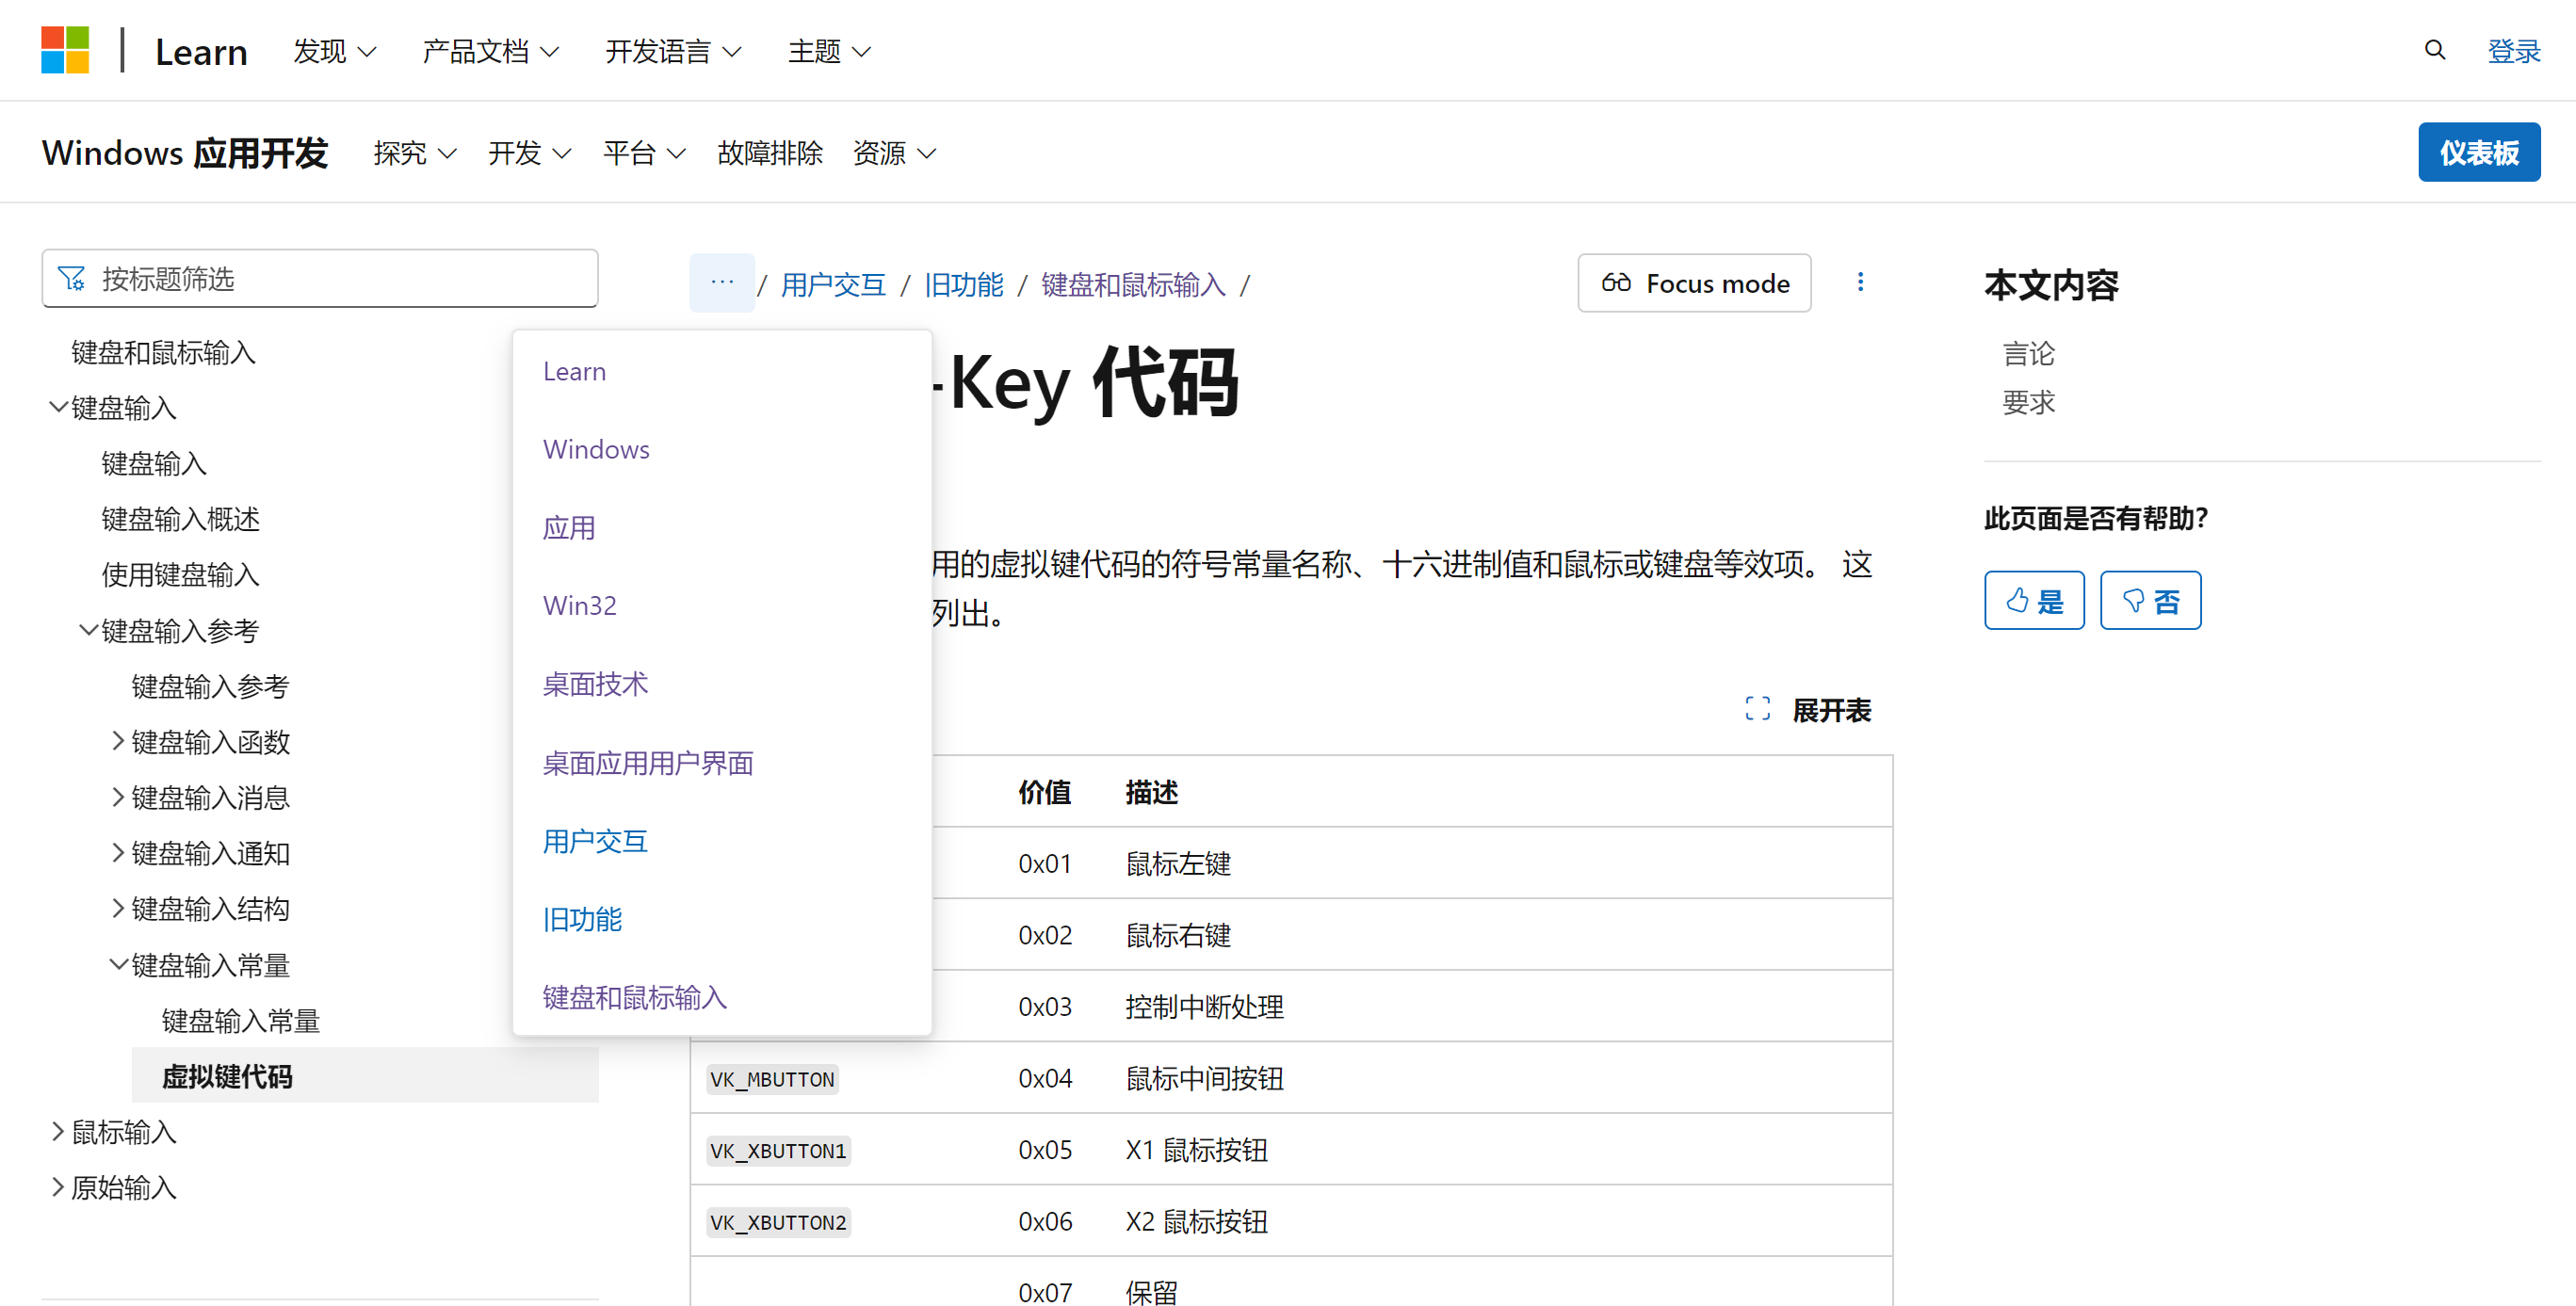This screenshot has width=2576, height=1306.
Task: Choose 键盘和鼠标输入 in breadcrumb dropdown
Action: click(x=635, y=997)
